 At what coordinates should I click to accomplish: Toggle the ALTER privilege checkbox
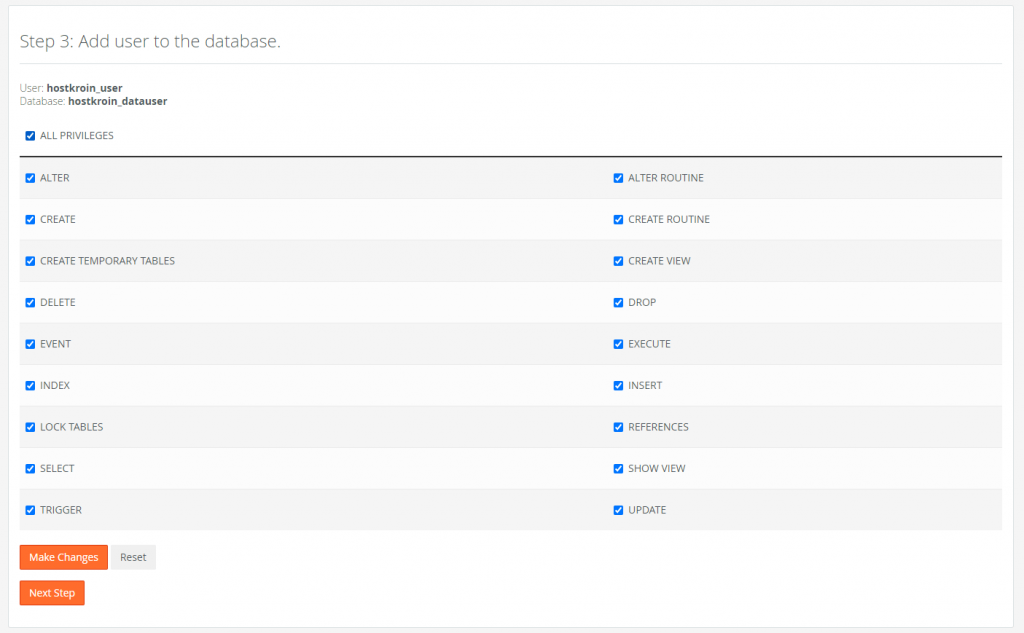(30, 178)
